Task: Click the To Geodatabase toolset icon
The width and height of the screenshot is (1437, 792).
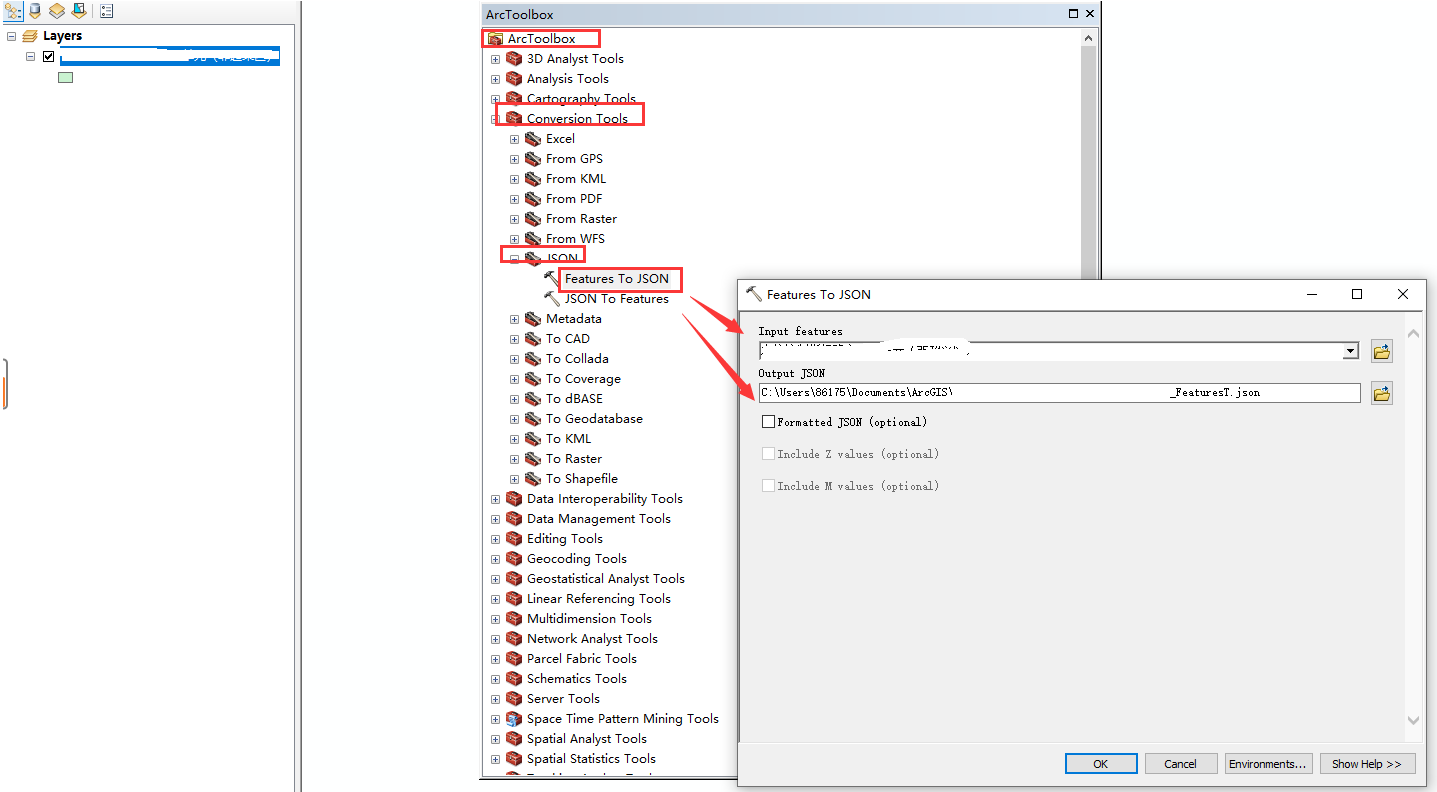Action: [533, 419]
